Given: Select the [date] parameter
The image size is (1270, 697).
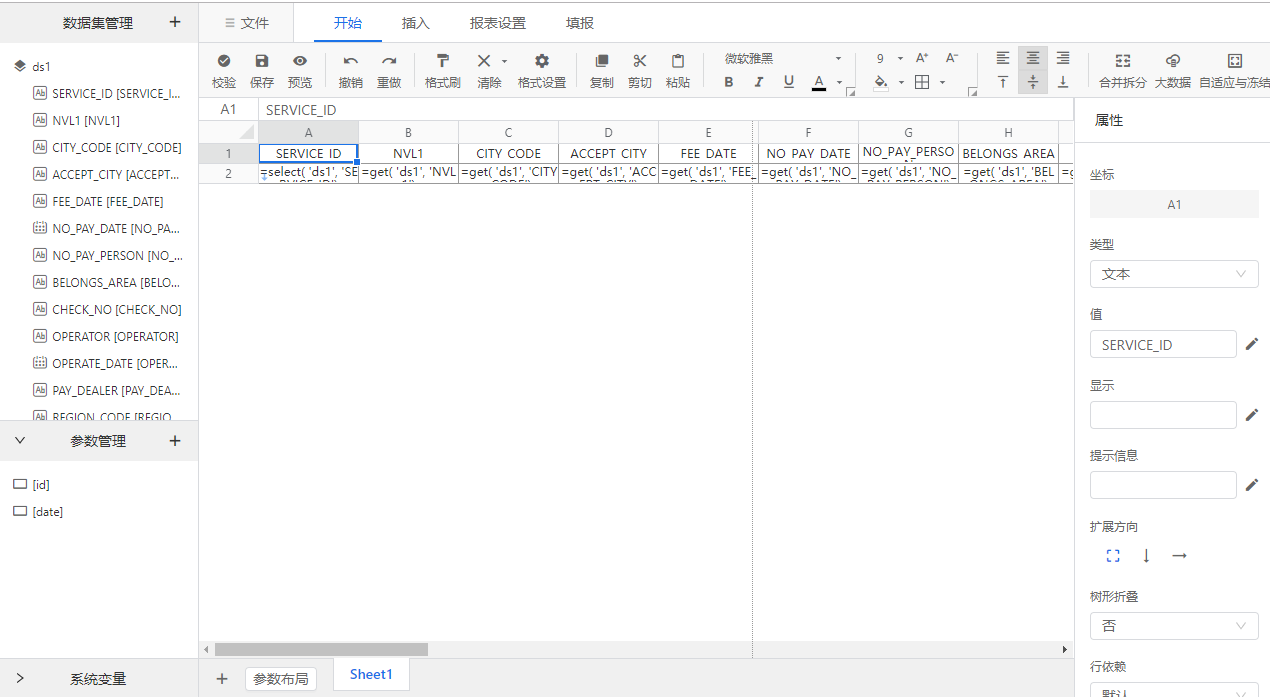Looking at the screenshot, I should click(x=38, y=511).
